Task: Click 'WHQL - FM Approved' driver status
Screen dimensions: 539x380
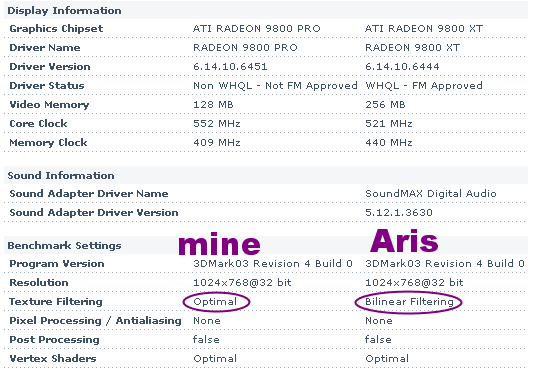Action: click(424, 85)
